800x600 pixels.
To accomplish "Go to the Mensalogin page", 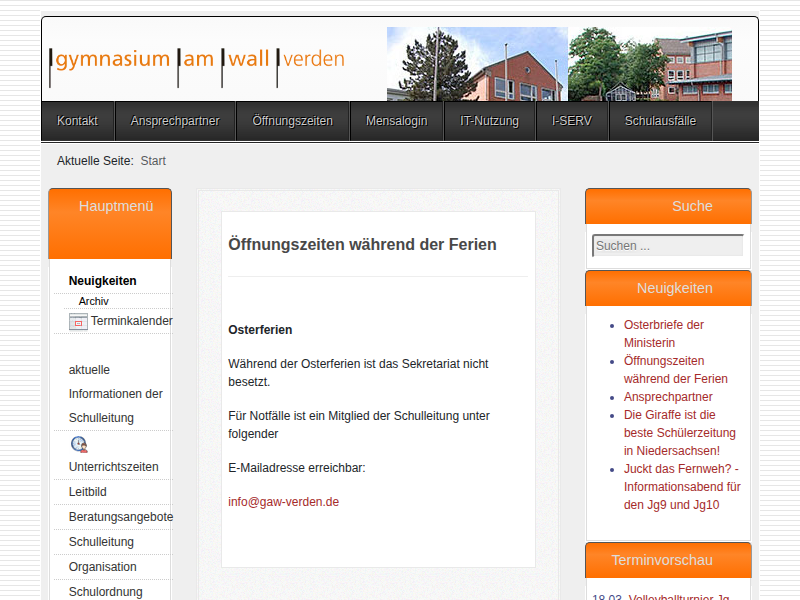I will coord(396,121).
